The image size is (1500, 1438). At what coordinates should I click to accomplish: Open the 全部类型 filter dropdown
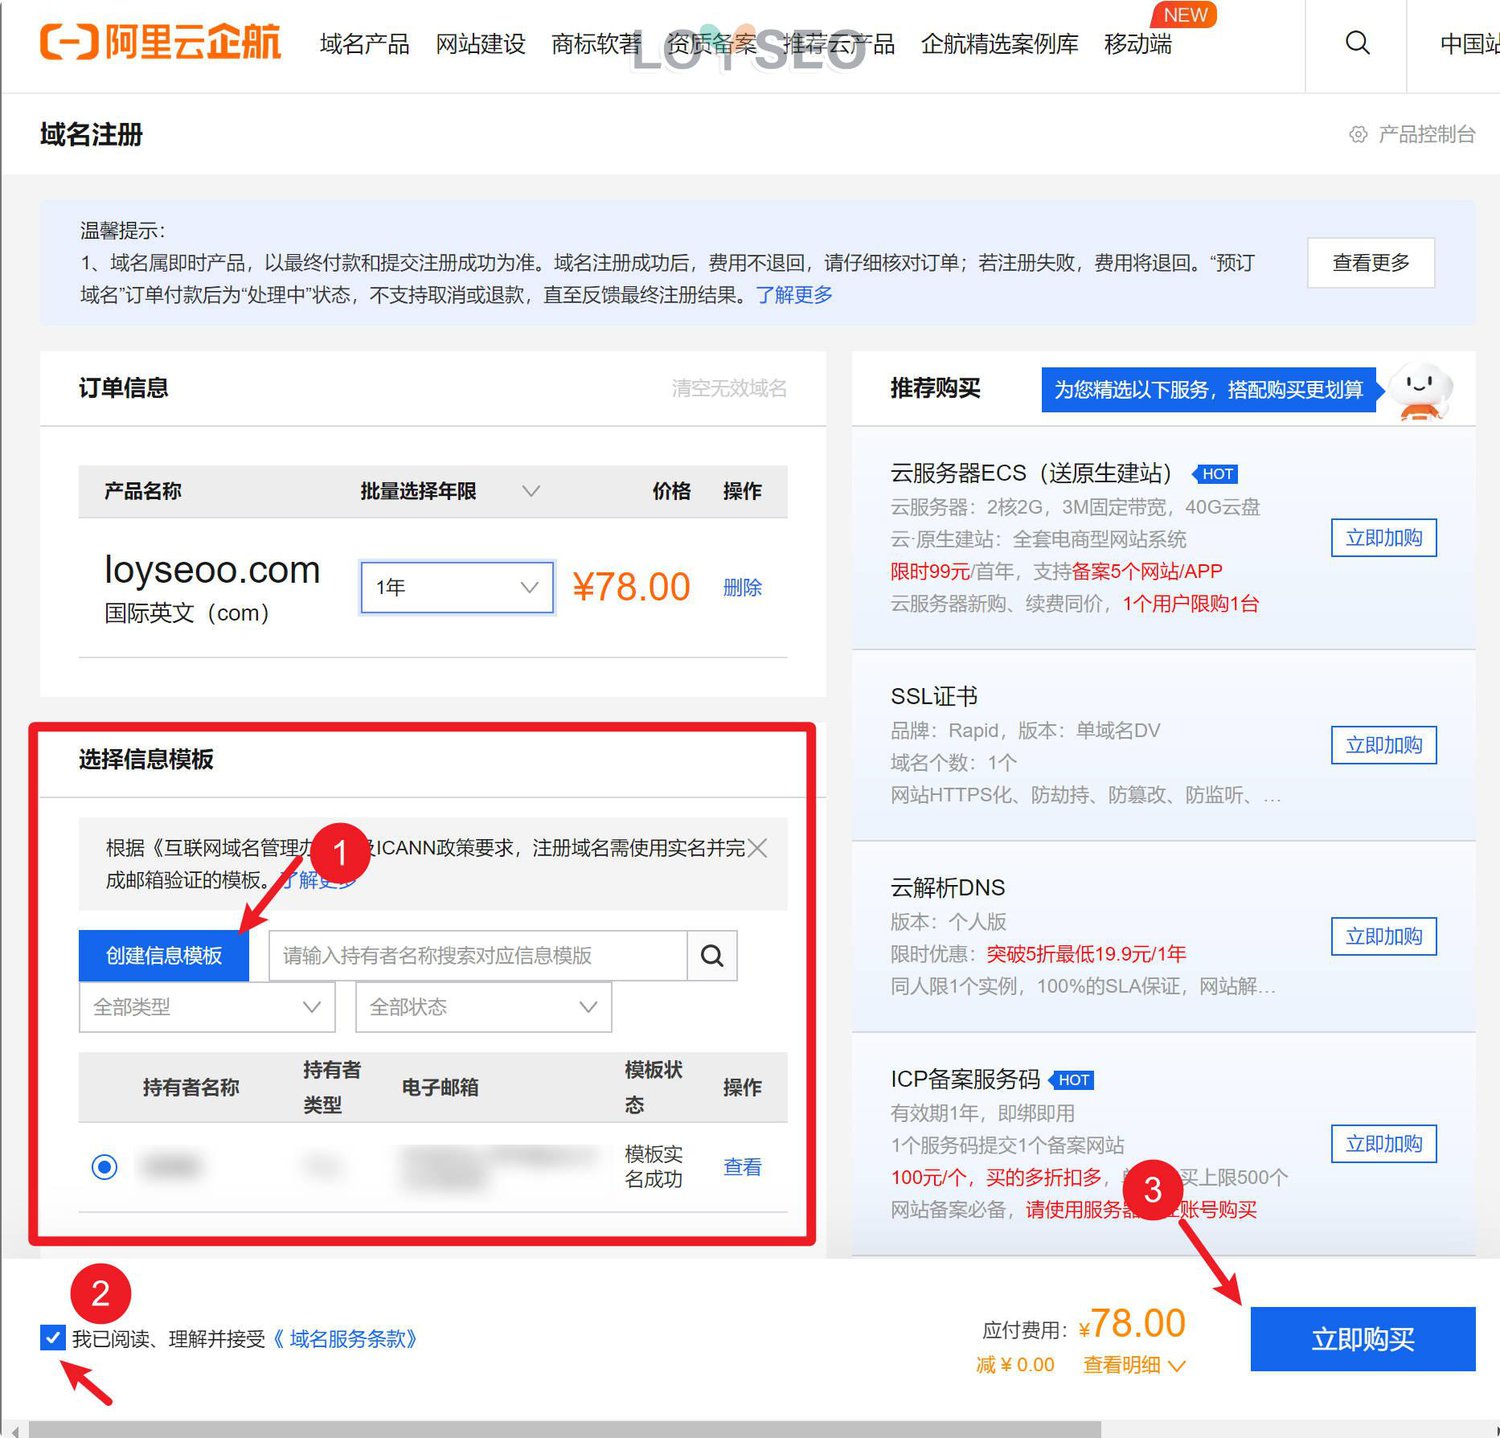[207, 1007]
